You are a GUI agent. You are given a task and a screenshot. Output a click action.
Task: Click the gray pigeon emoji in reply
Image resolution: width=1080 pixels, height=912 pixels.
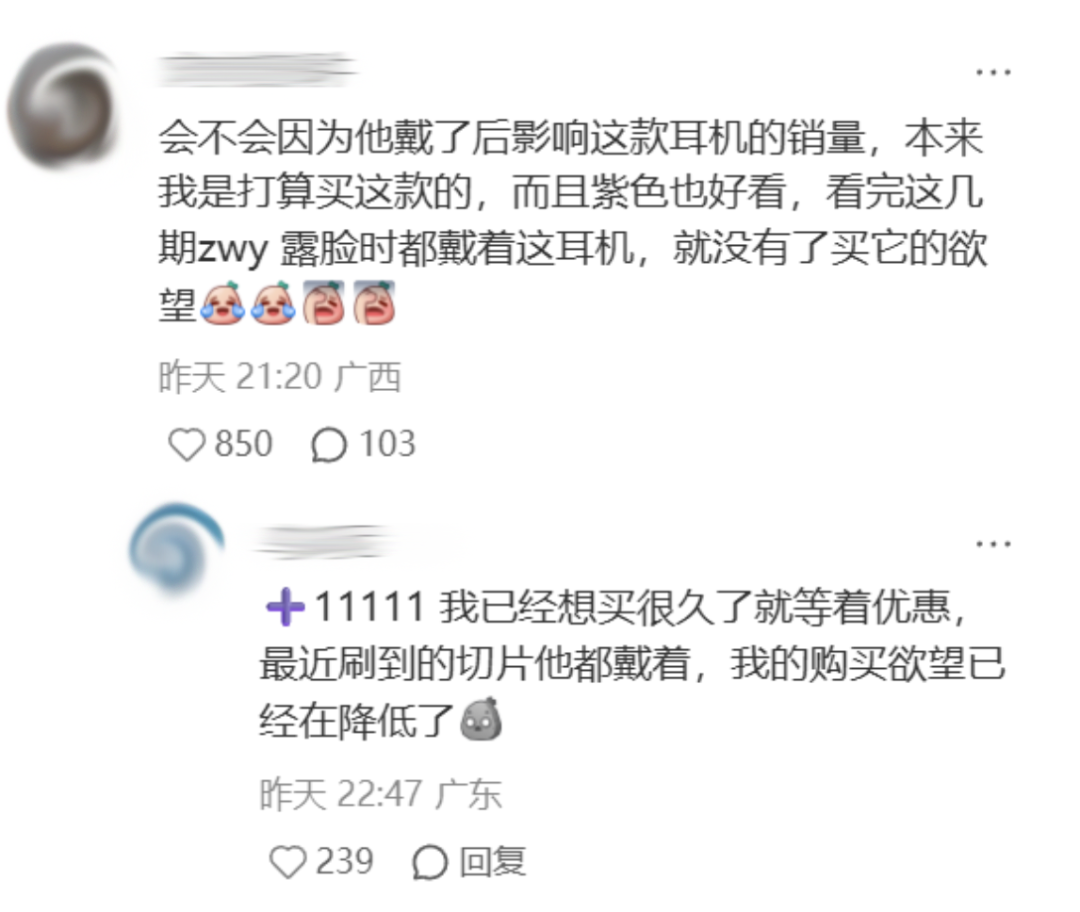(x=480, y=720)
